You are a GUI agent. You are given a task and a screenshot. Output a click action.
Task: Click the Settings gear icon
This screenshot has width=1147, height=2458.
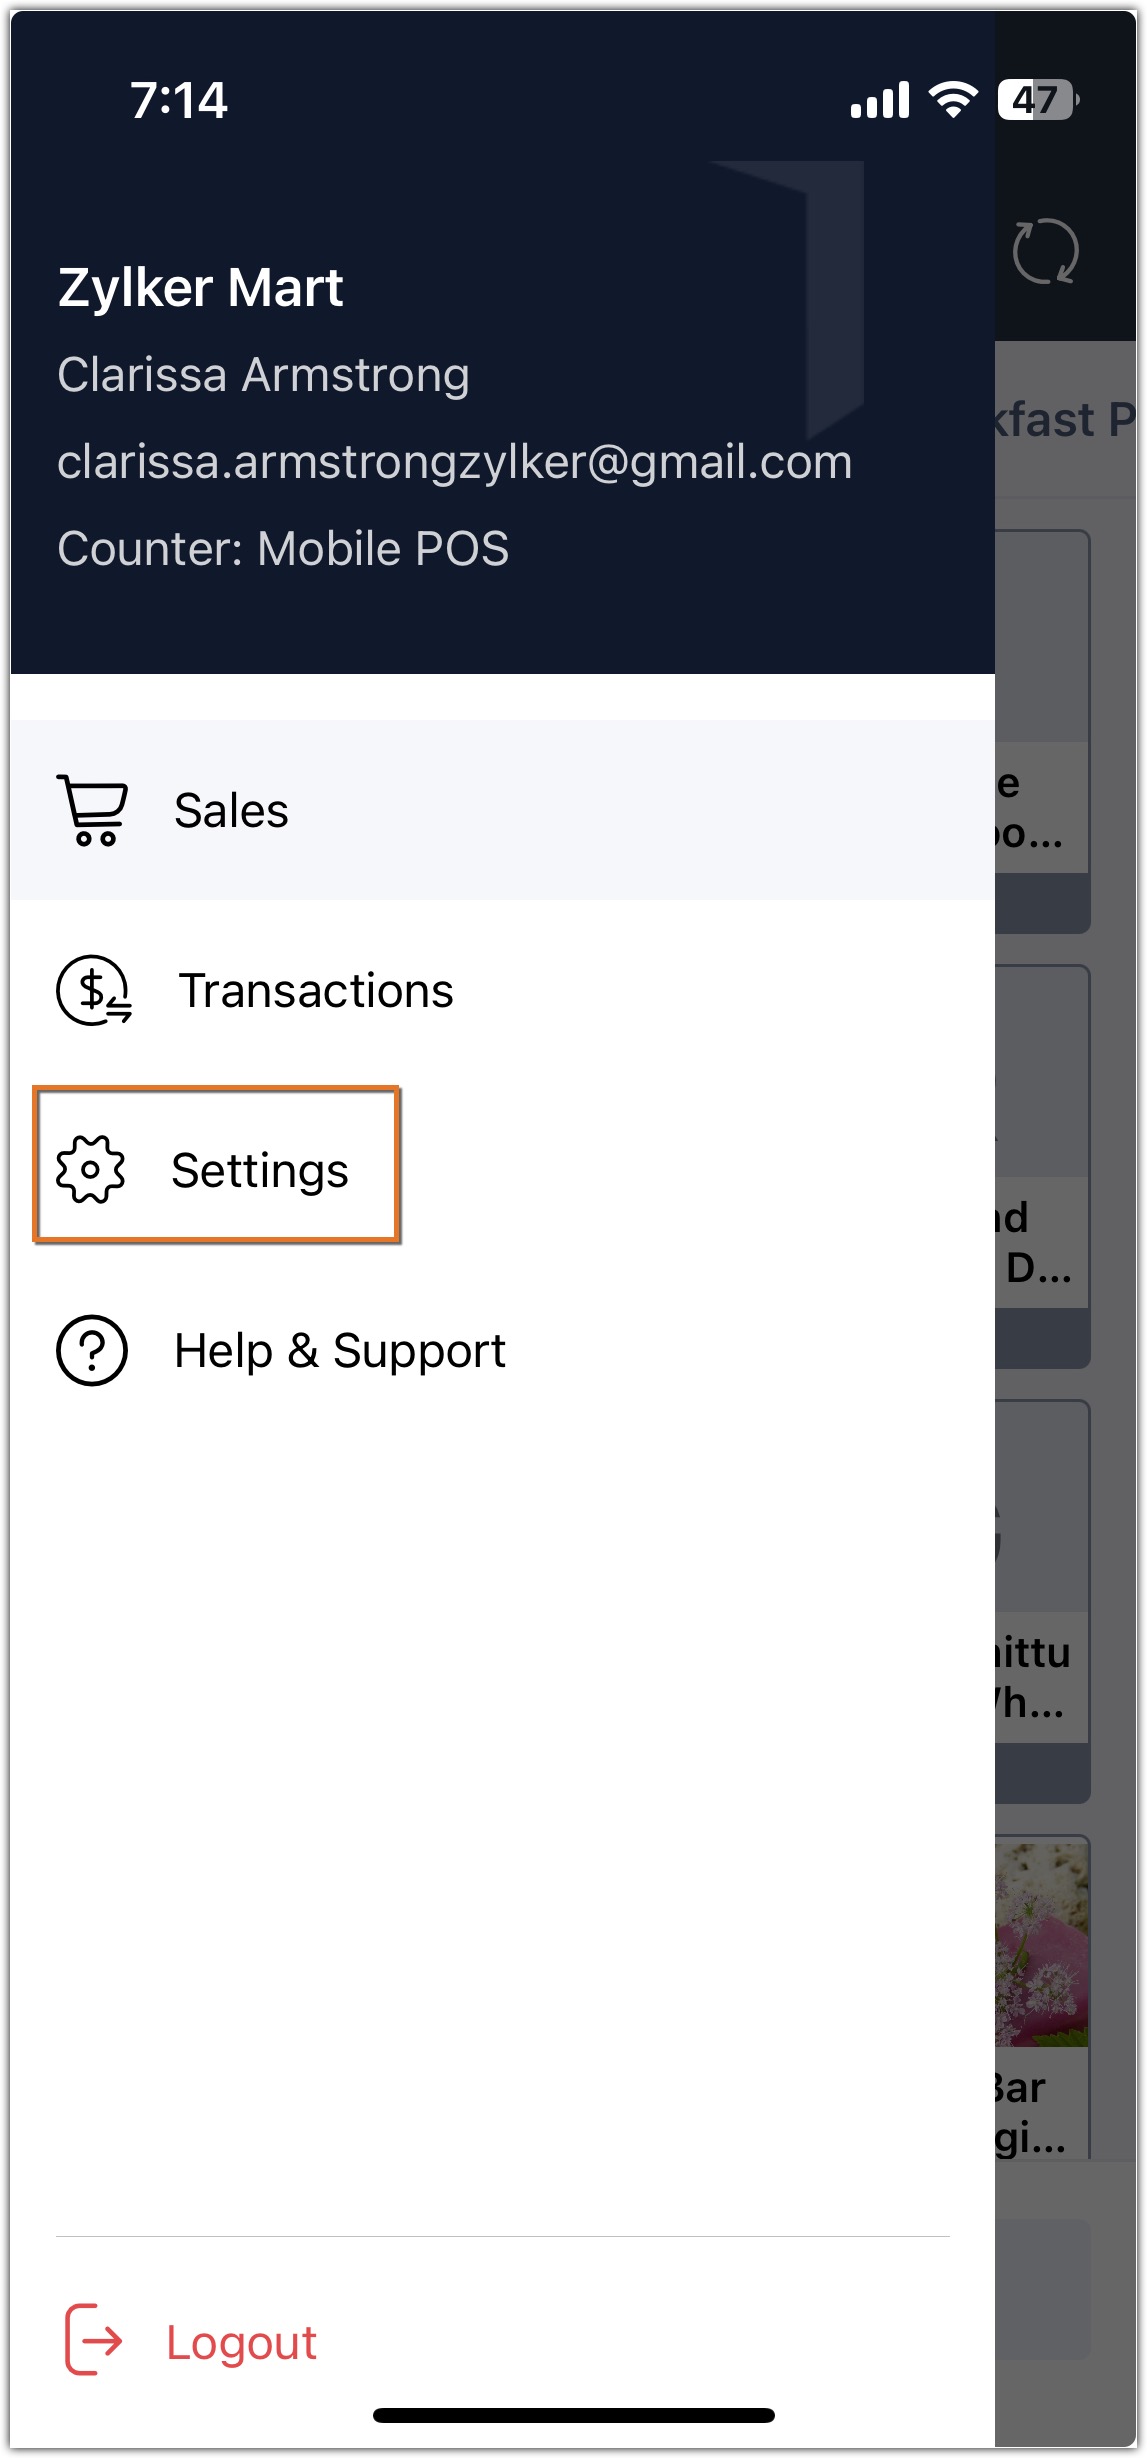[91, 1169]
